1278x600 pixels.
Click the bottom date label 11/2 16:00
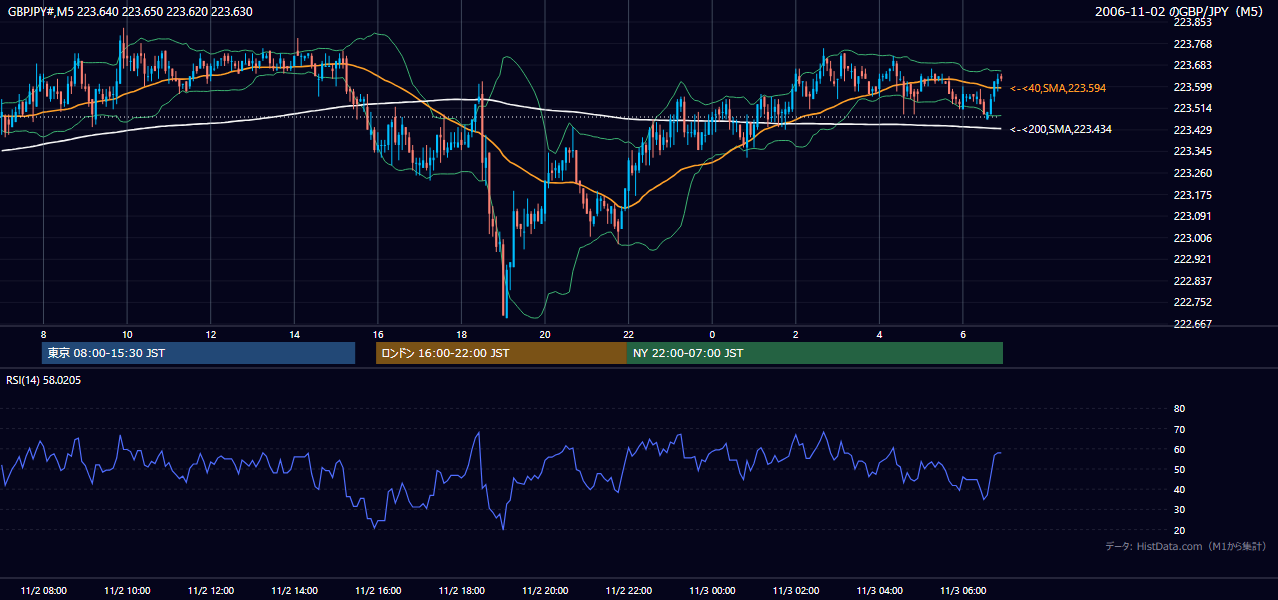click(x=378, y=591)
